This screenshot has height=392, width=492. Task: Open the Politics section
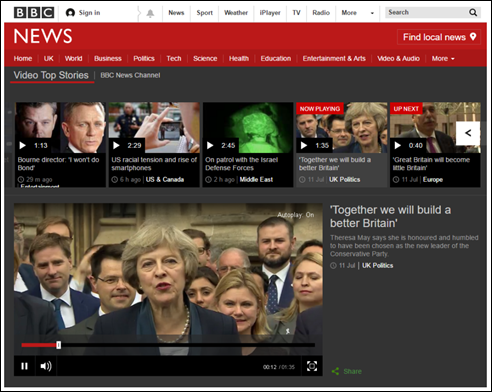(144, 59)
